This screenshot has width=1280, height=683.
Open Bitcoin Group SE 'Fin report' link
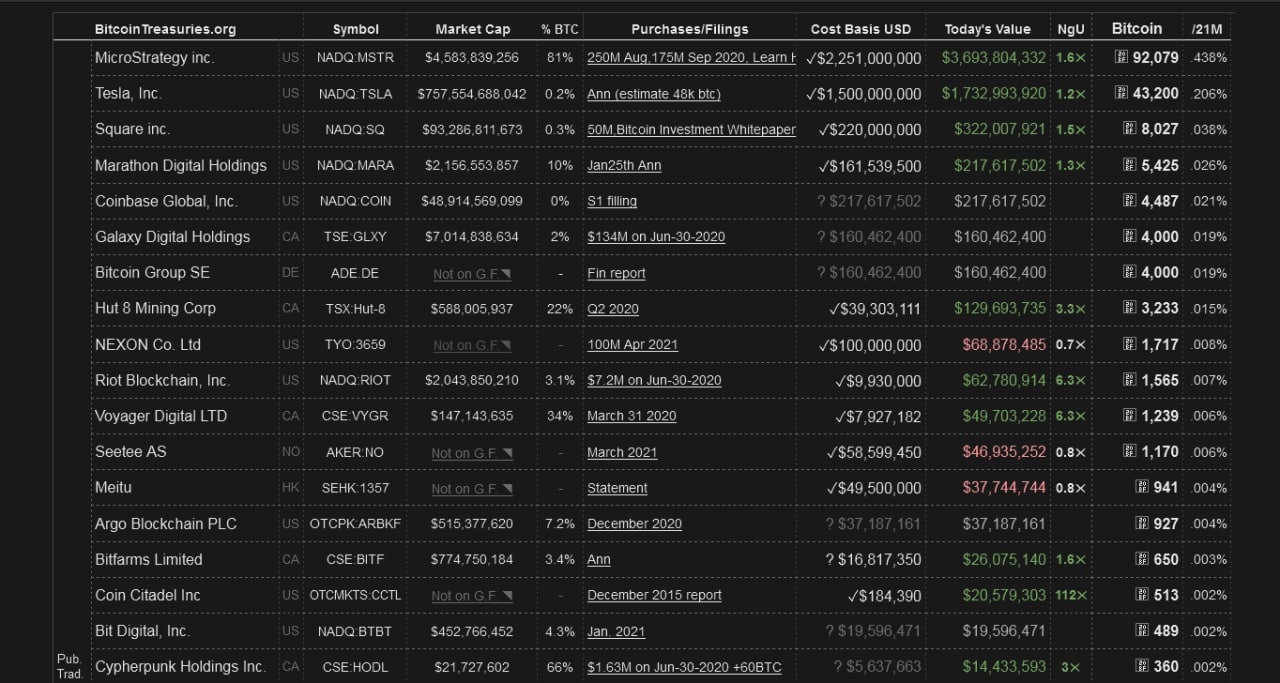[x=616, y=273]
